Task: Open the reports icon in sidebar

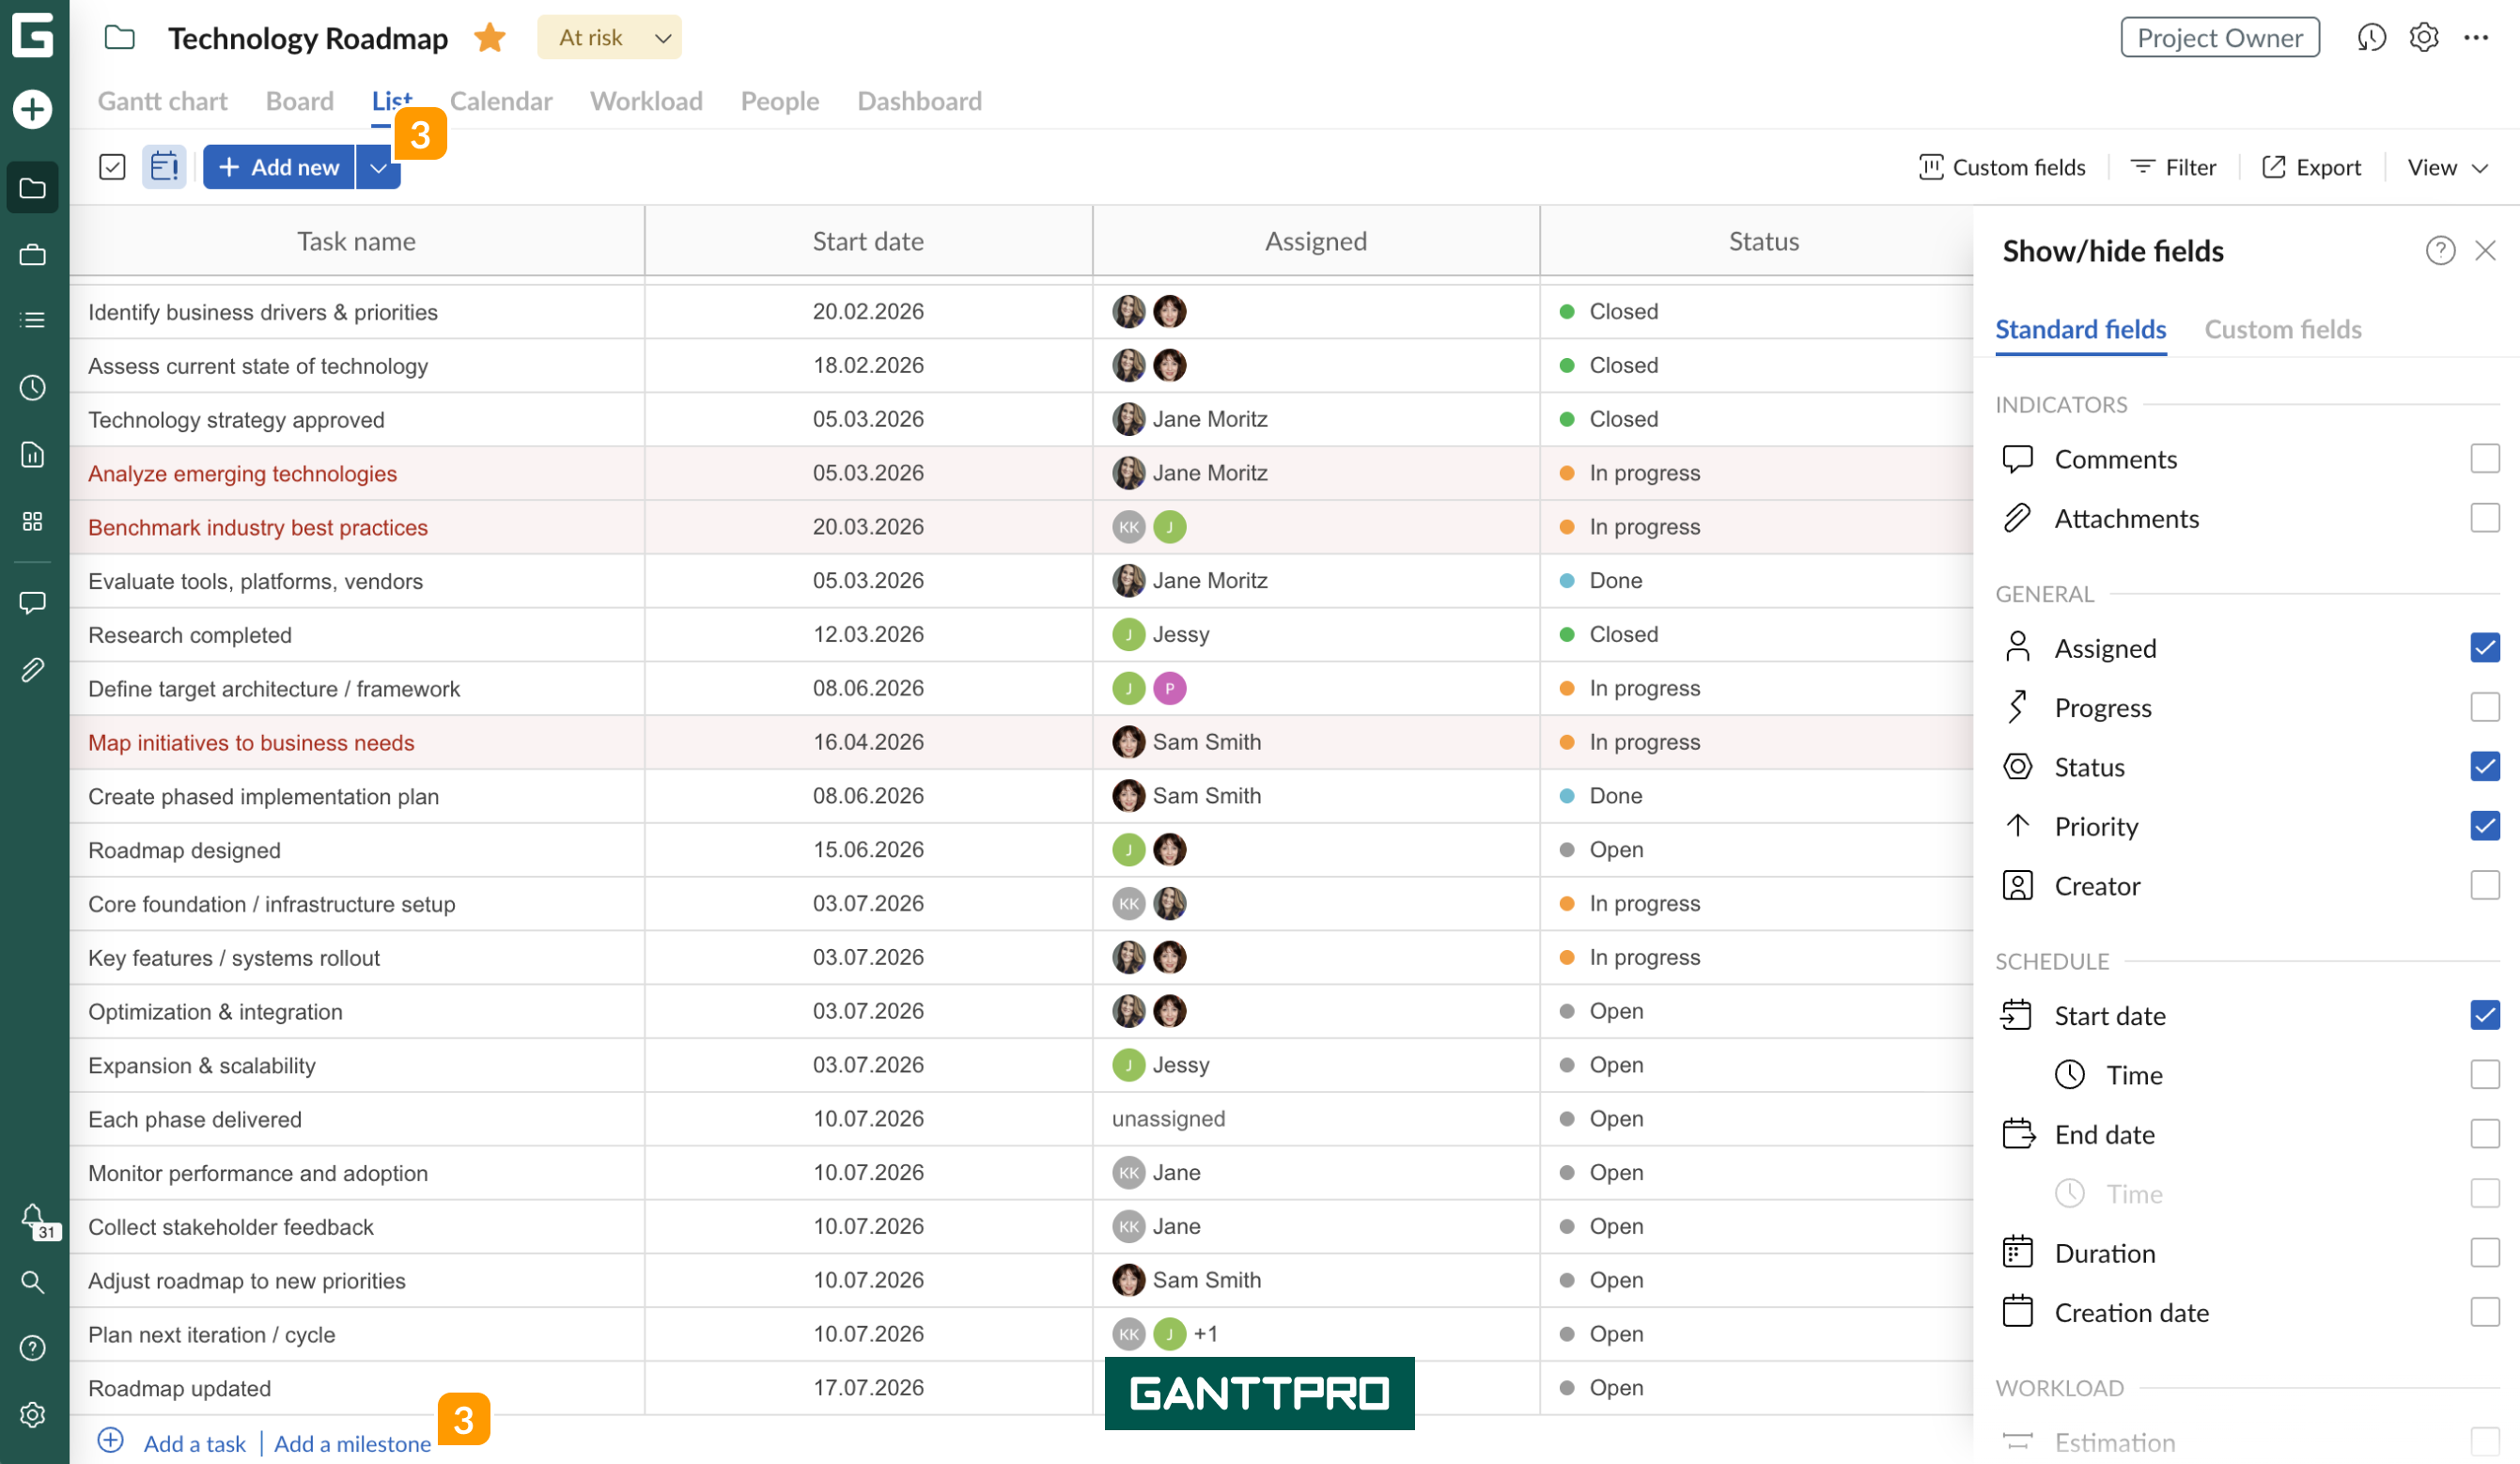Action: click(33, 455)
